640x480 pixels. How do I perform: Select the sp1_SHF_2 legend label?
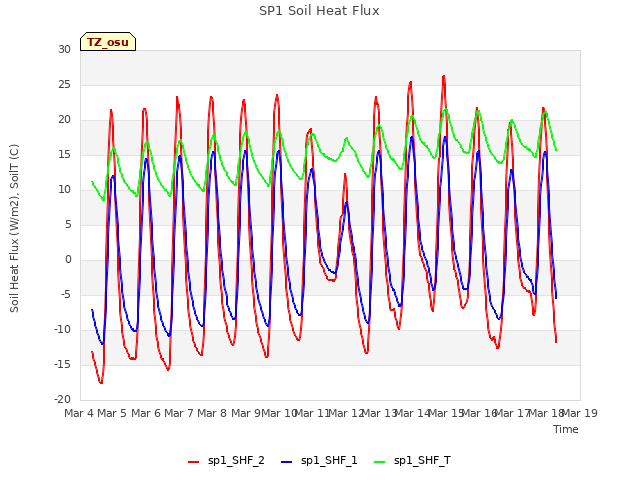point(236,461)
